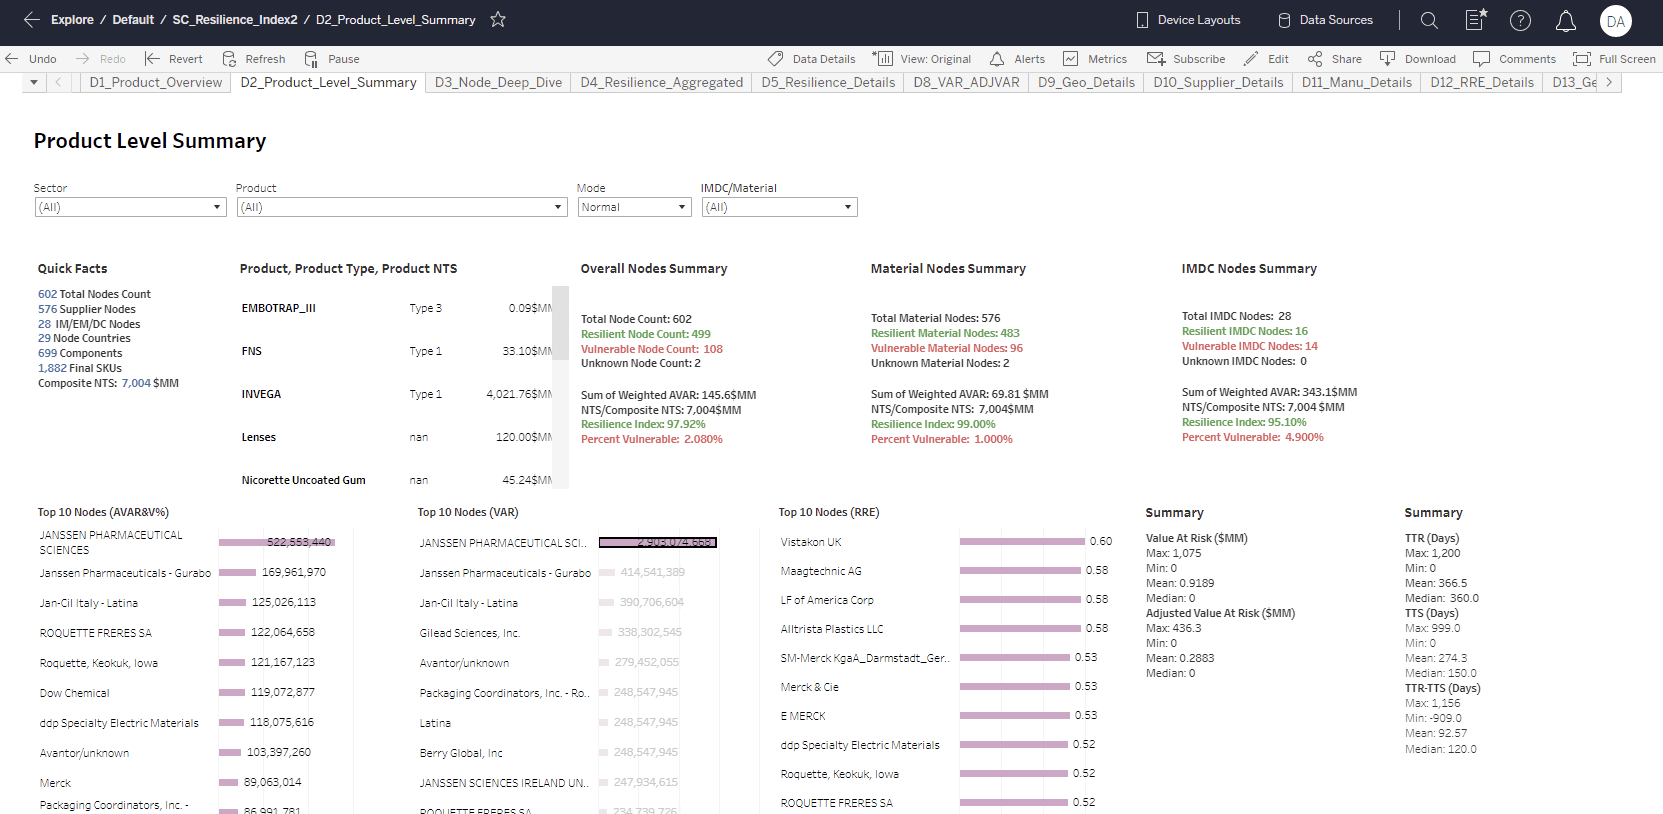The height and width of the screenshot is (814, 1663).
Task: Click the JANSSEN PHARMACEUTICAL SCIENCES AVAR bar
Action: click(277, 542)
